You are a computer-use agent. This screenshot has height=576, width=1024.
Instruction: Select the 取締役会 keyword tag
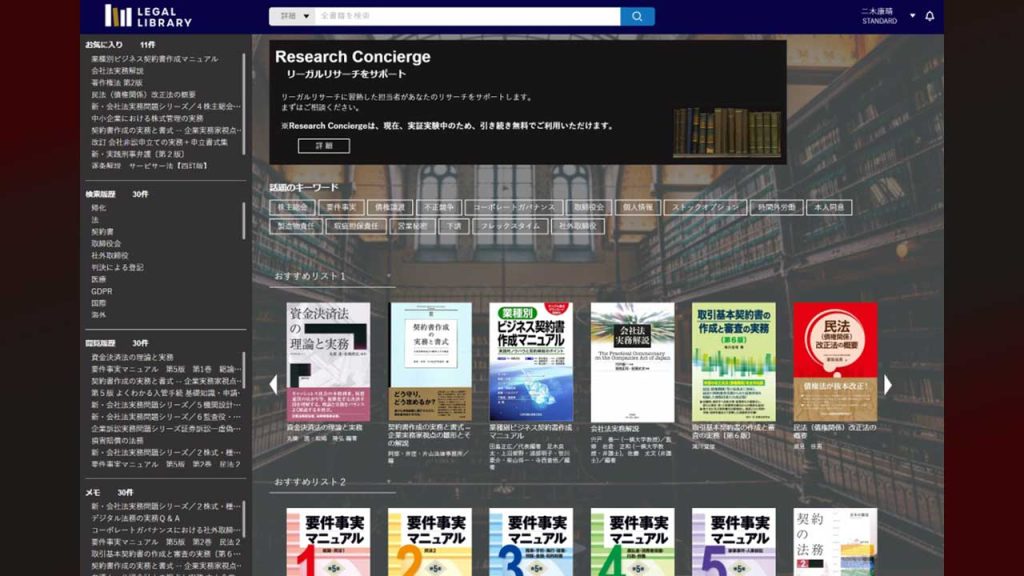pyautogui.click(x=589, y=207)
